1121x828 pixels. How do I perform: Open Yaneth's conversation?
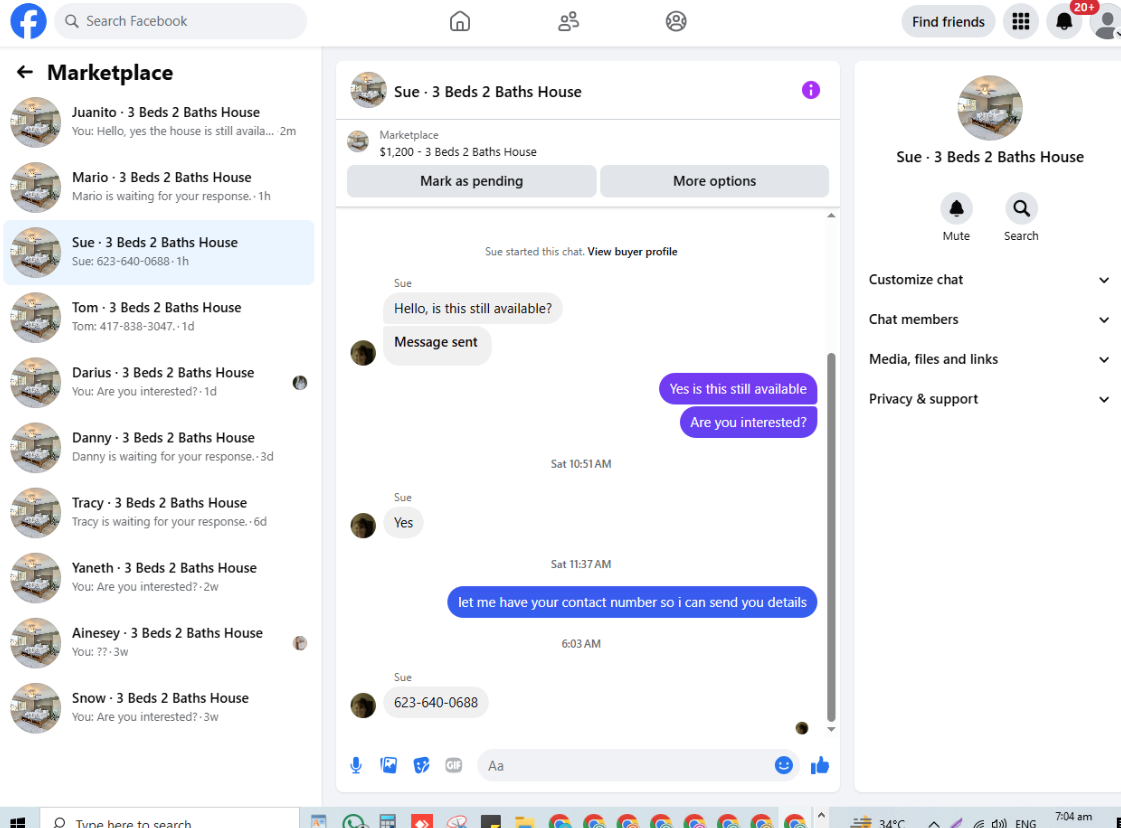click(159, 578)
